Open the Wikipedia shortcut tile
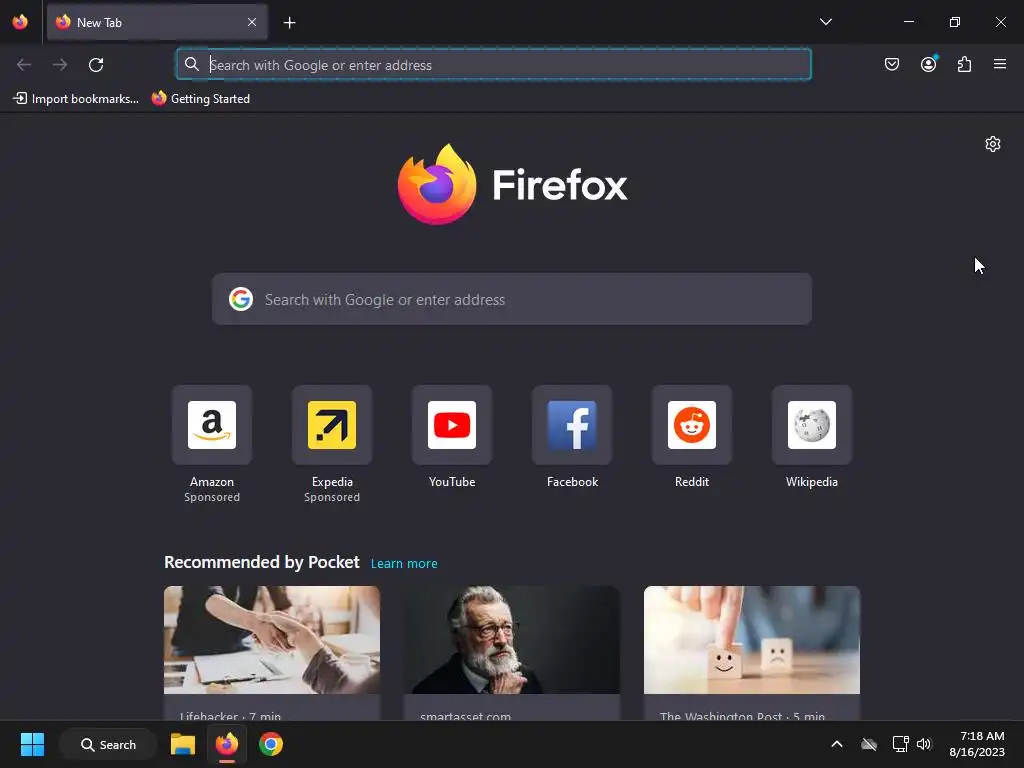 812,425
